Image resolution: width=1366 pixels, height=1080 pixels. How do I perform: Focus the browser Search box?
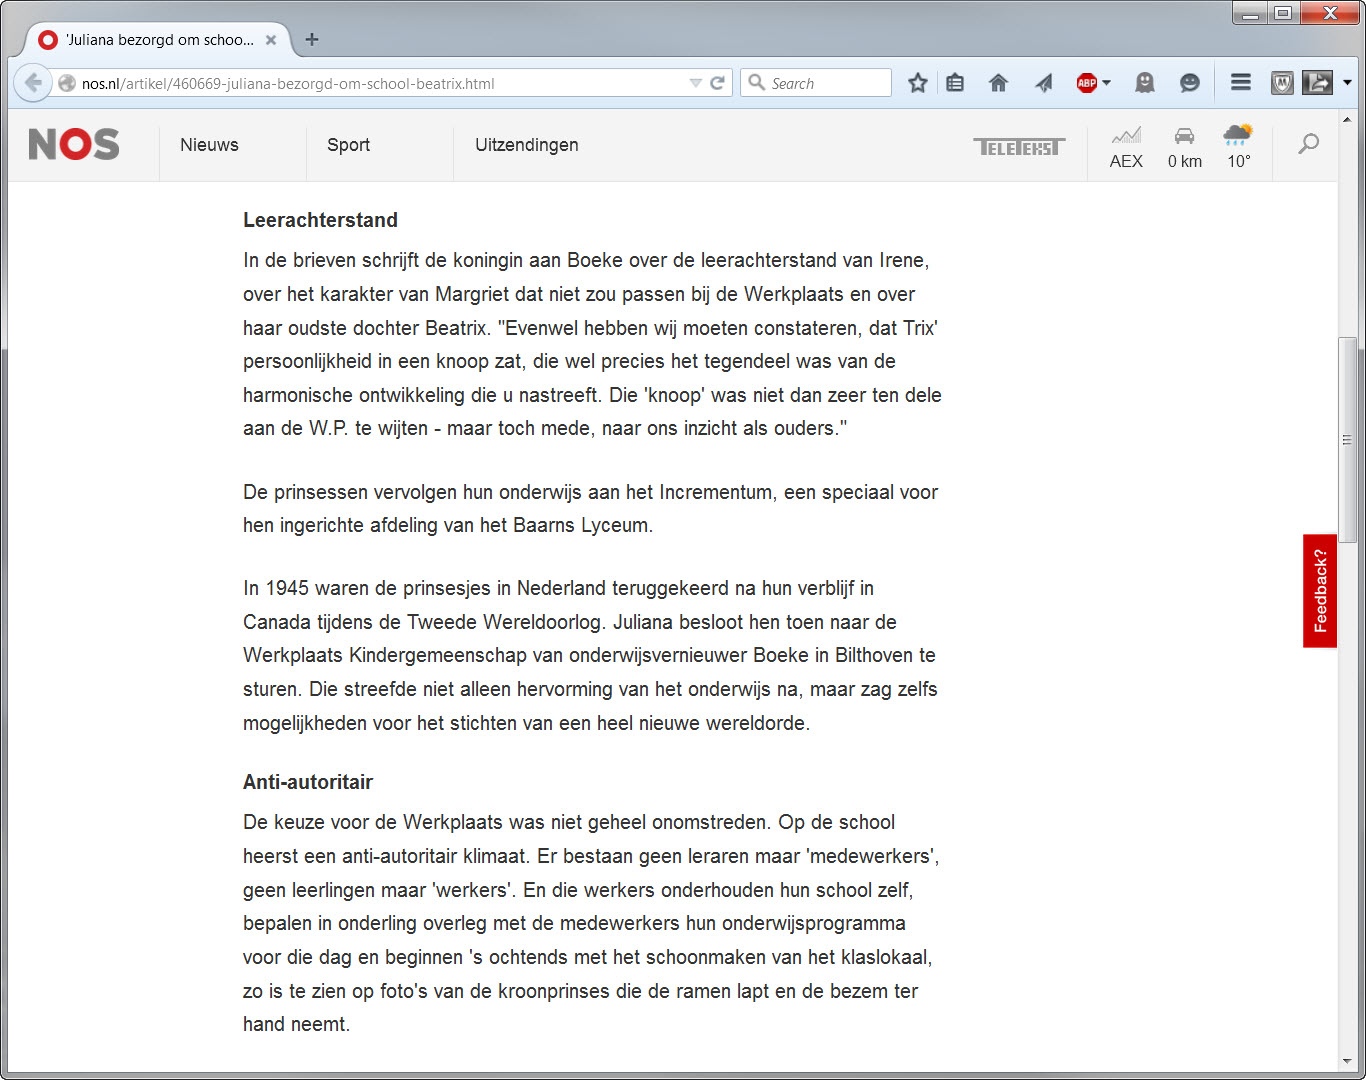[816, 83]
